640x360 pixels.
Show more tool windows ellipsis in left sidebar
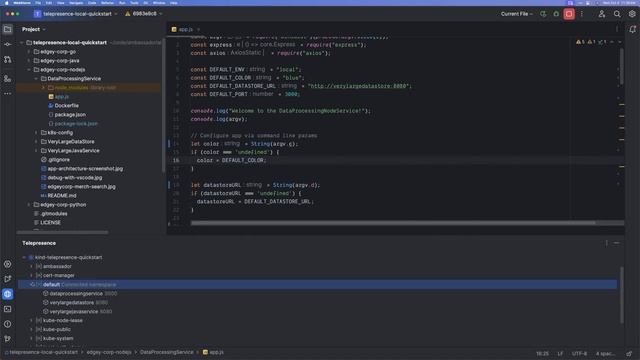pos(7,93)
